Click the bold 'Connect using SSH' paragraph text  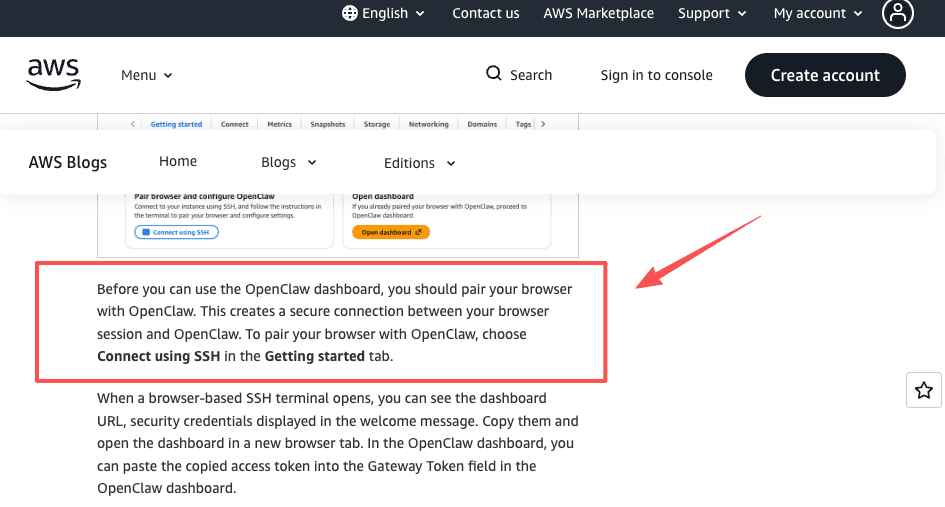[x=159, y=356]
